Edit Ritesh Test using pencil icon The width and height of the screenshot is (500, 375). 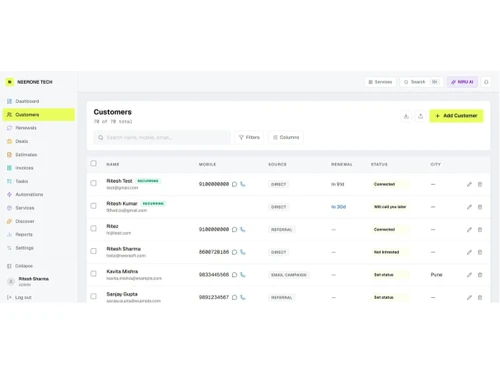click(469, 184)
